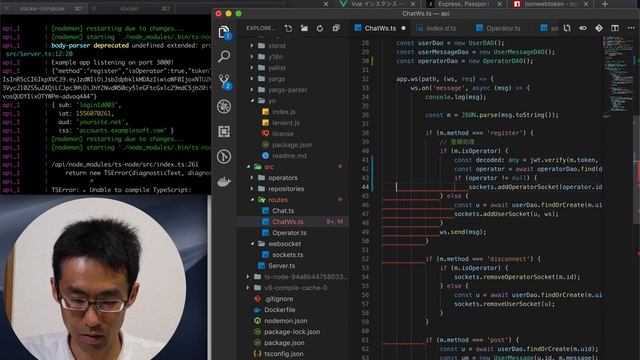
Task: Open the .gitignore file
Action: [x=278, y=299]
